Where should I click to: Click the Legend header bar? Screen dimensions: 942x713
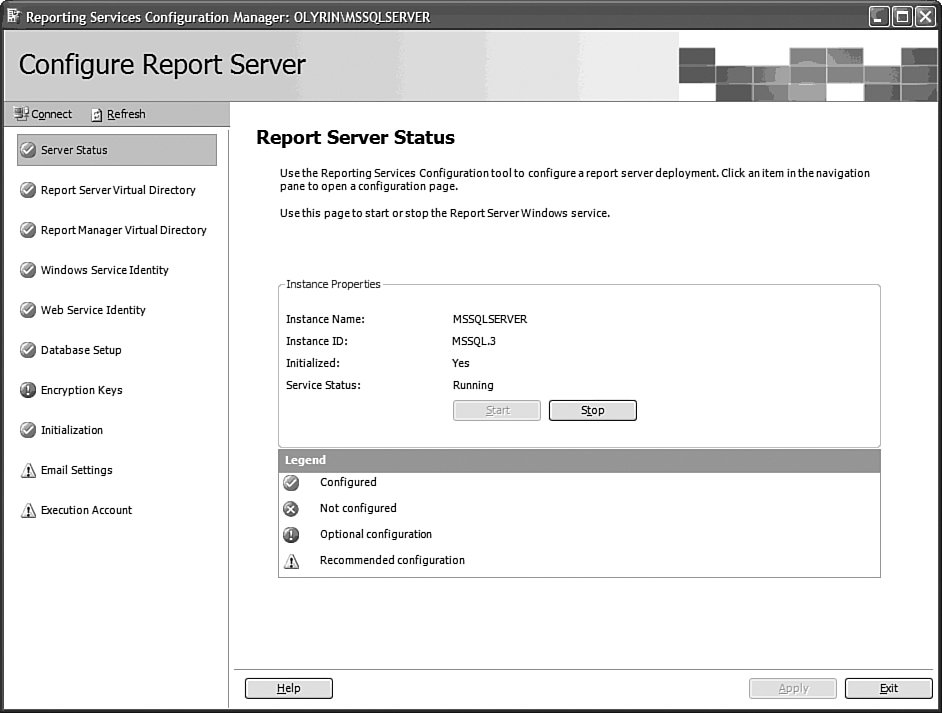[579, 460]
